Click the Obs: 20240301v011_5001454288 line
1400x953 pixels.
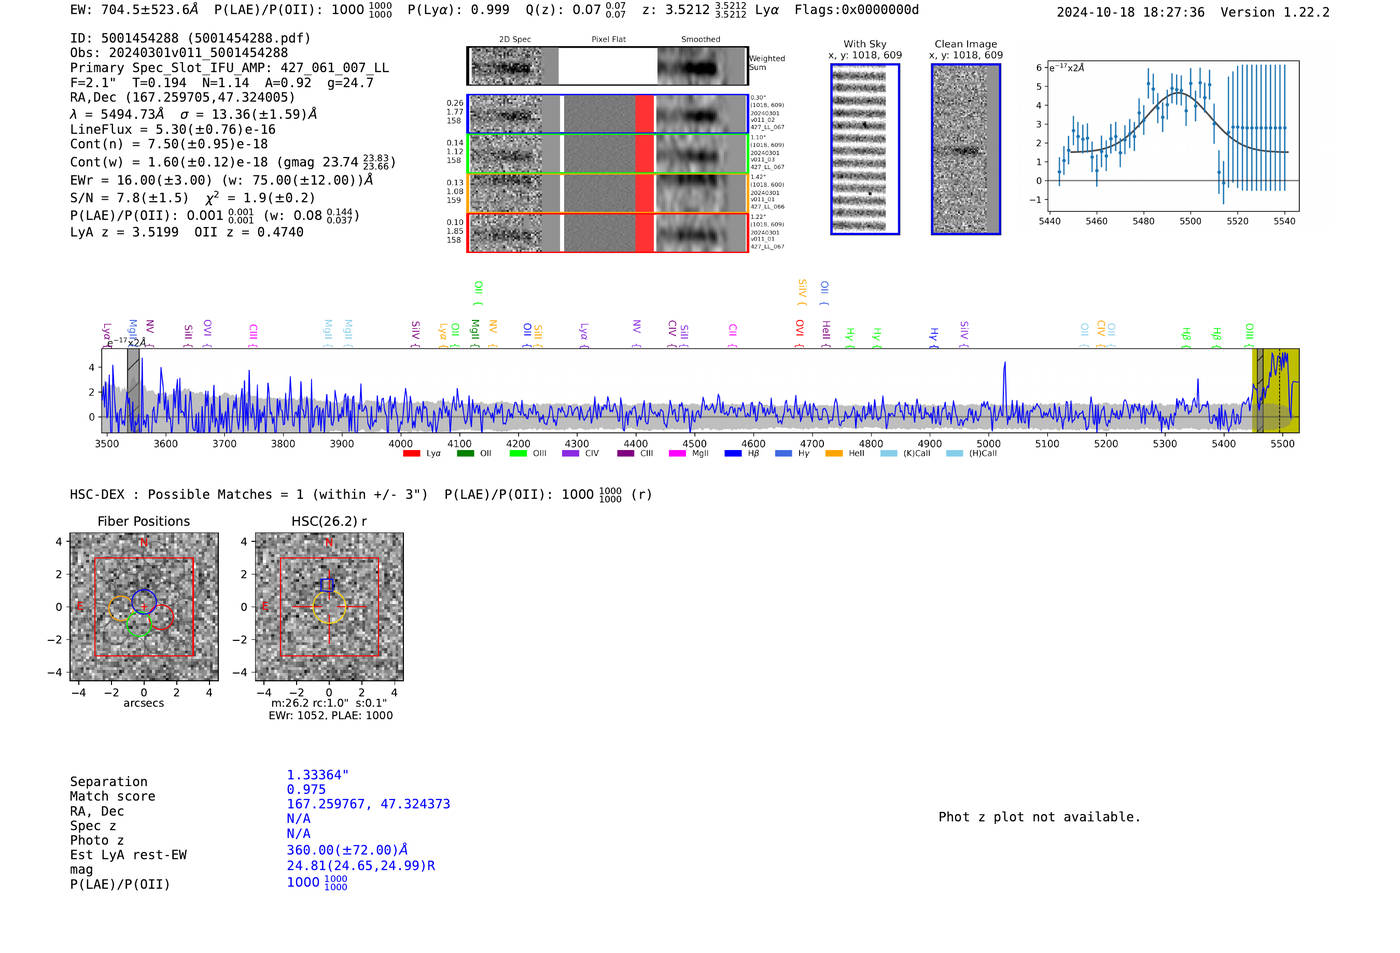point(179,53)
